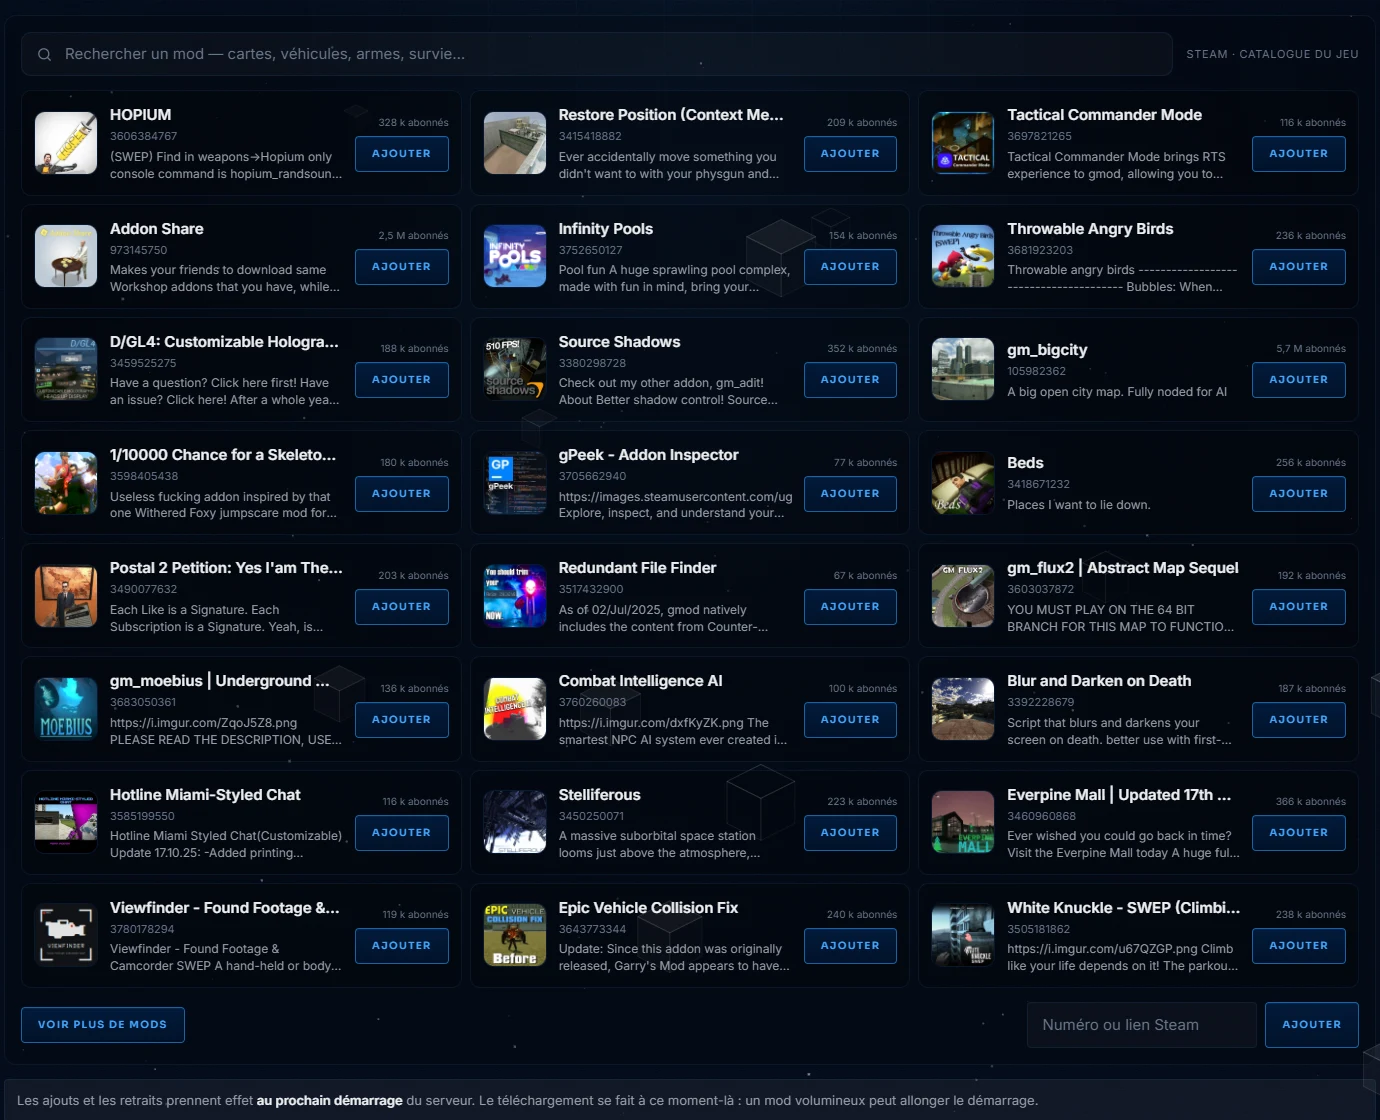Add Epic Vehicle Collision Fix
Screen dimensions: 1380x1120
[850, 946]
